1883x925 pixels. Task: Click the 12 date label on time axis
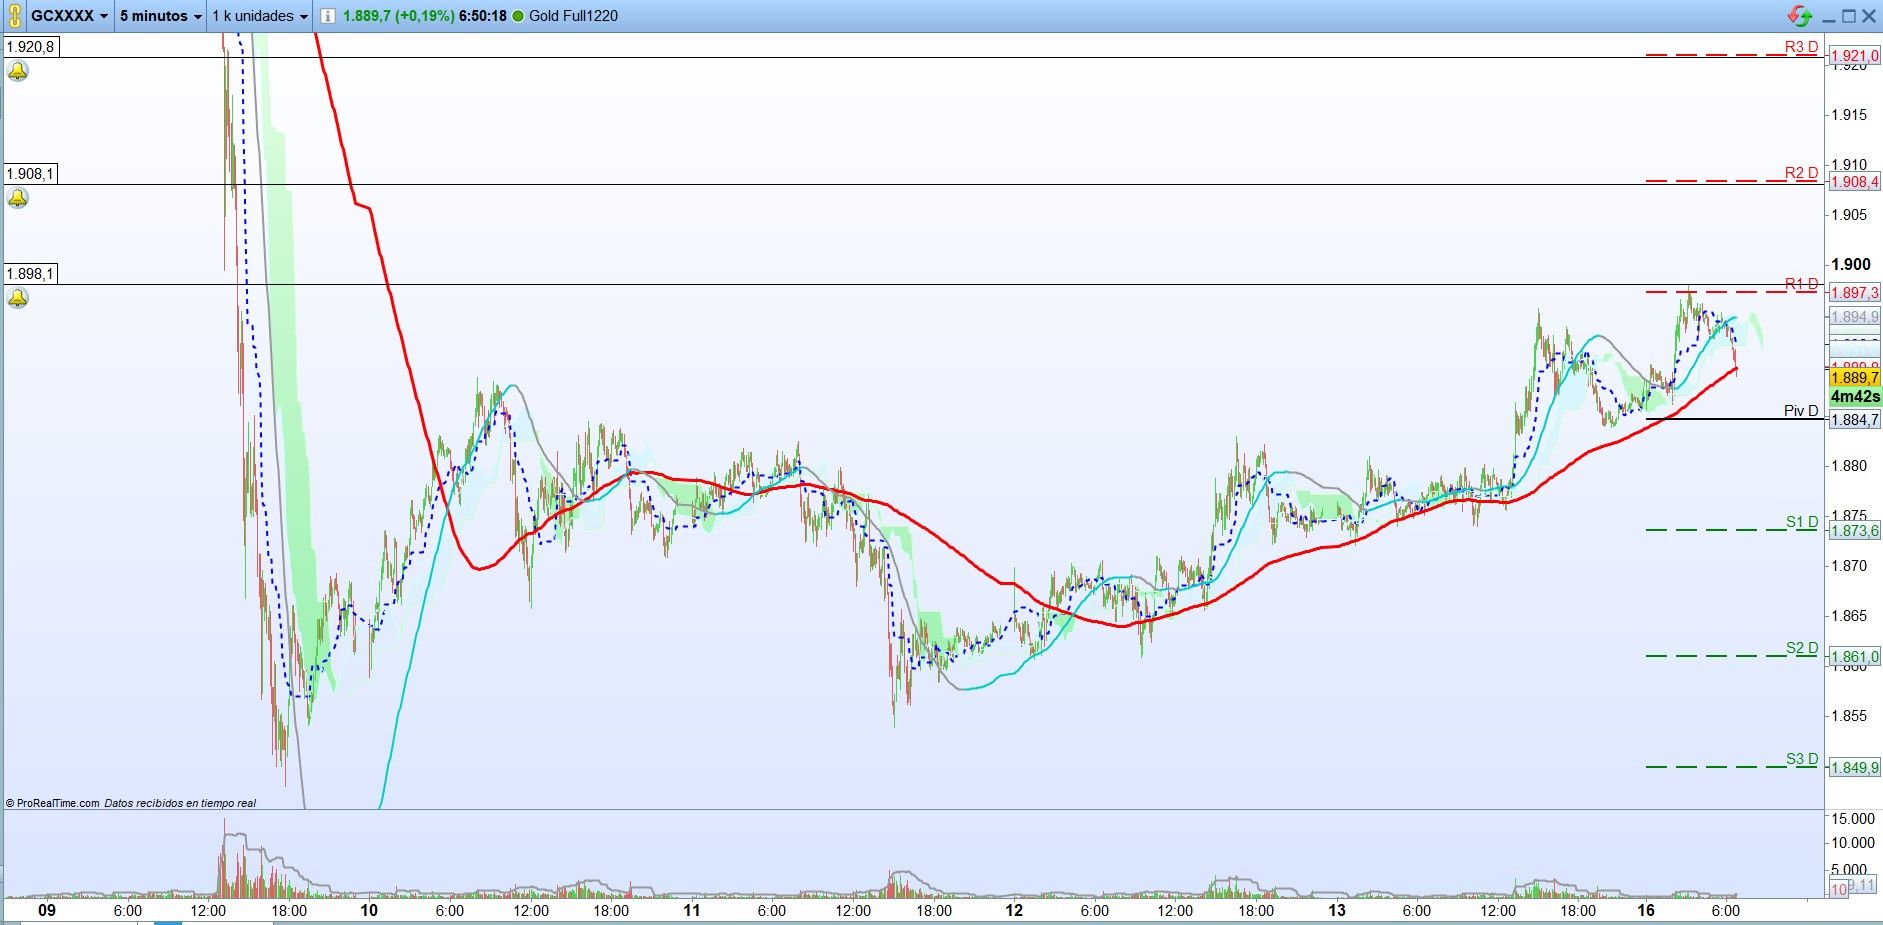(1014, 910)
